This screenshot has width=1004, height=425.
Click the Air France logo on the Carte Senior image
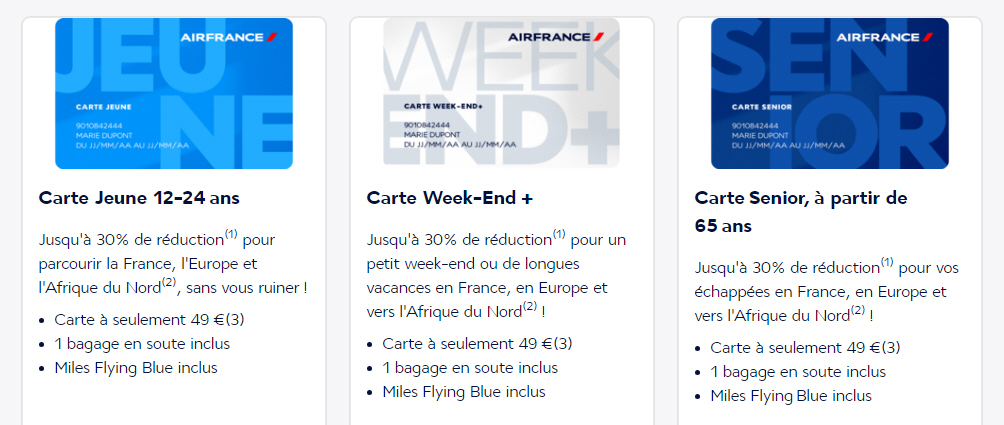coord(883,38)
